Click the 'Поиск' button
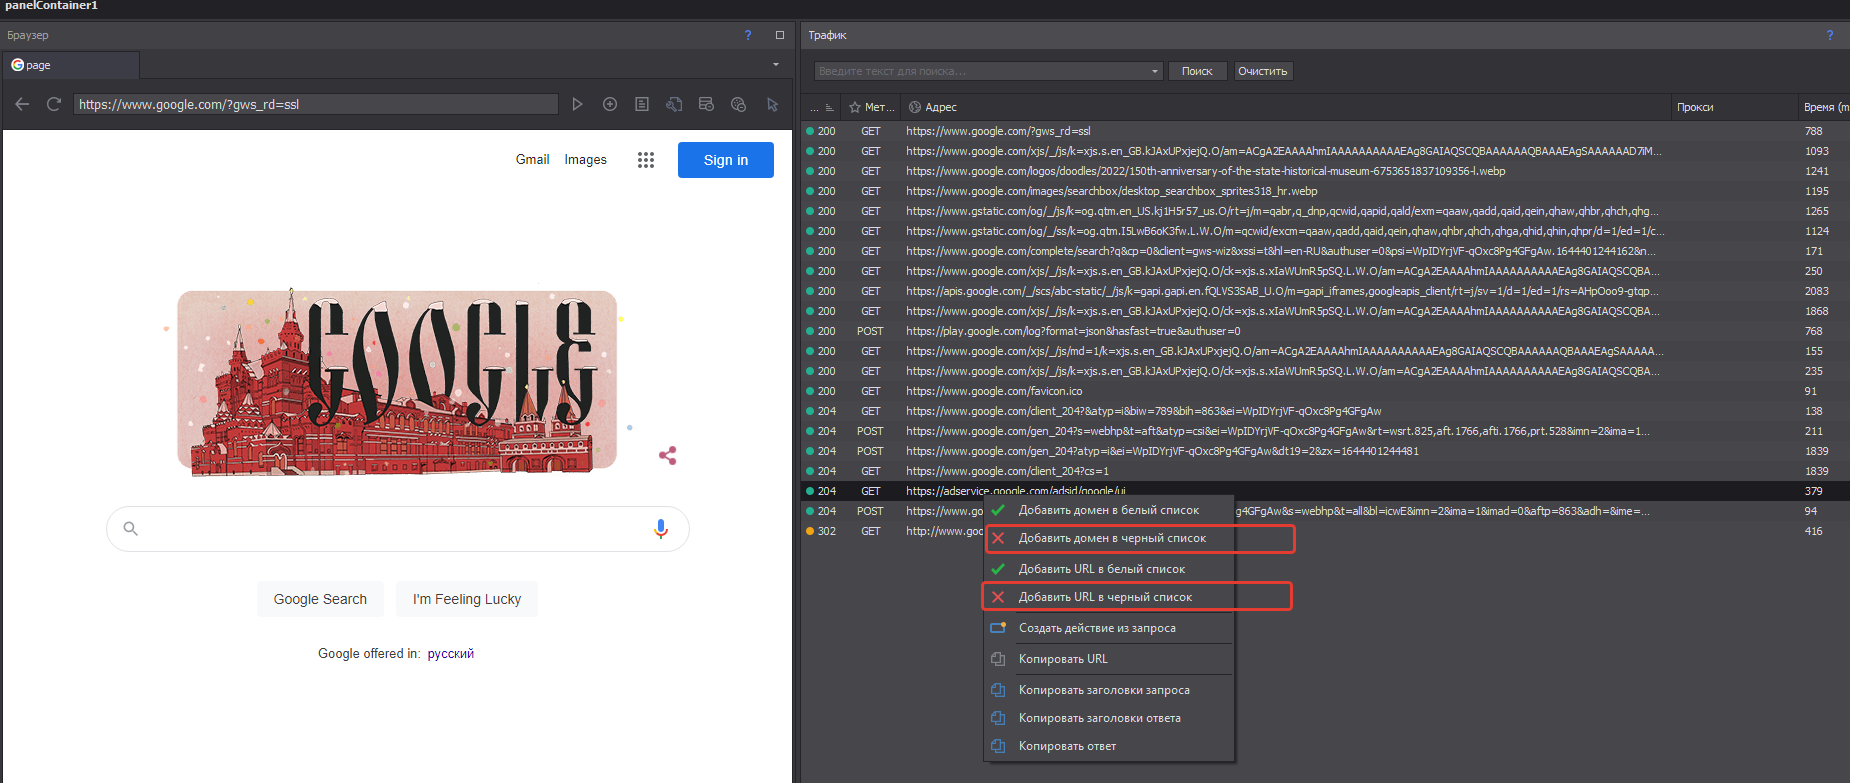 tap(1196, 71)
